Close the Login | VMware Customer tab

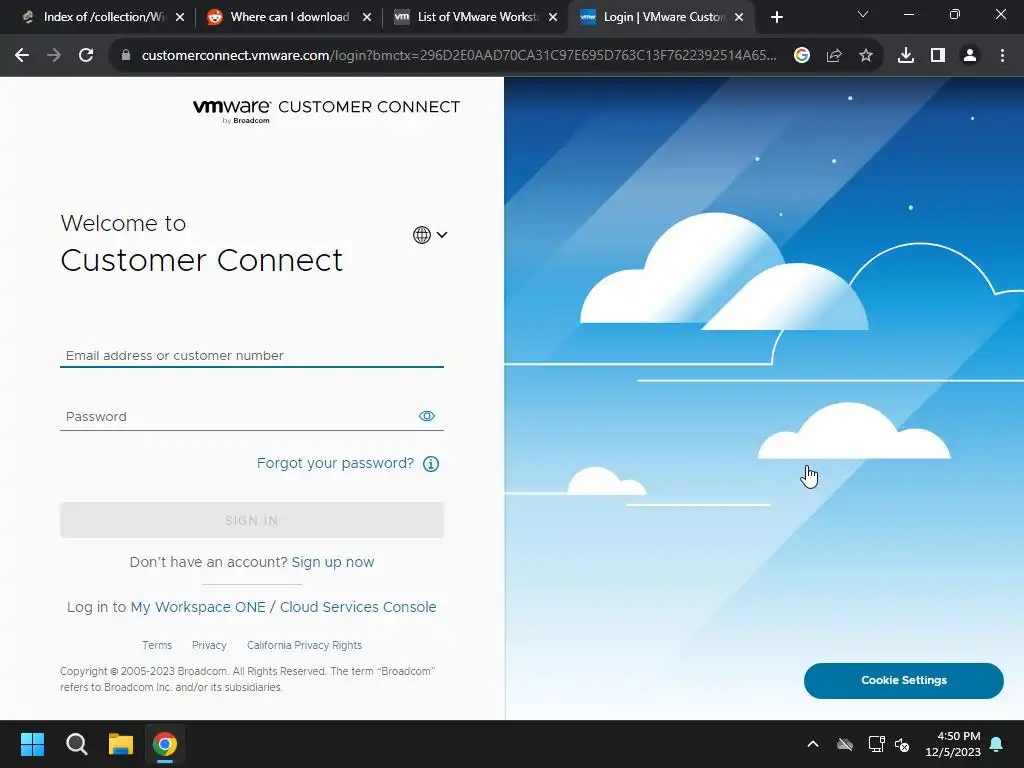click(x=739, y=18)
